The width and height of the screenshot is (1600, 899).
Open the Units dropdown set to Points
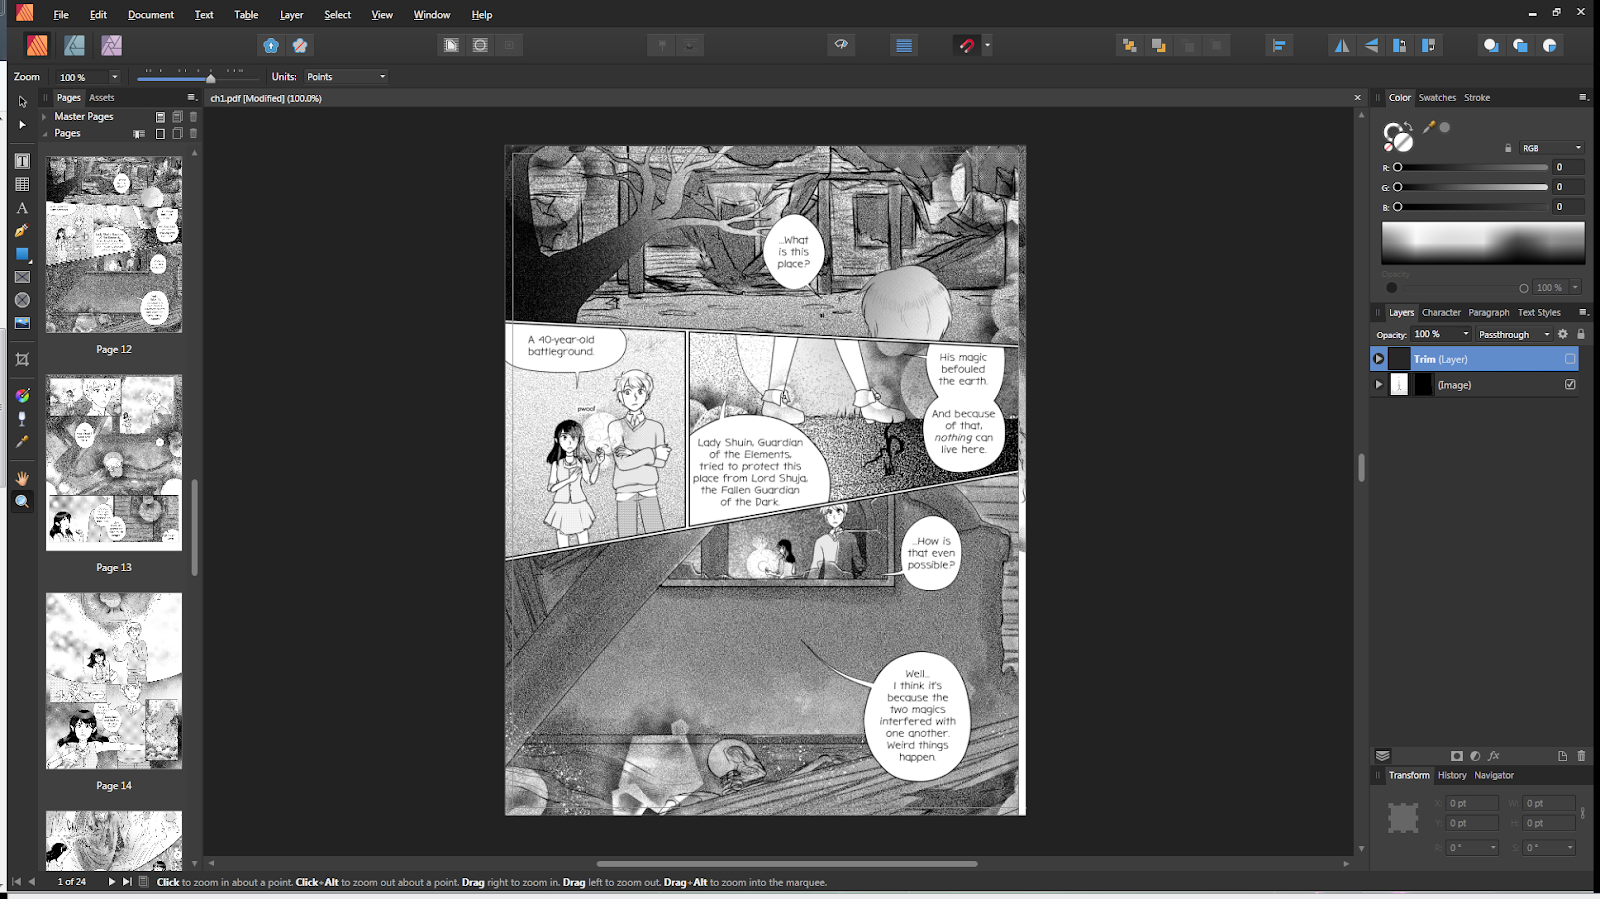346,77
